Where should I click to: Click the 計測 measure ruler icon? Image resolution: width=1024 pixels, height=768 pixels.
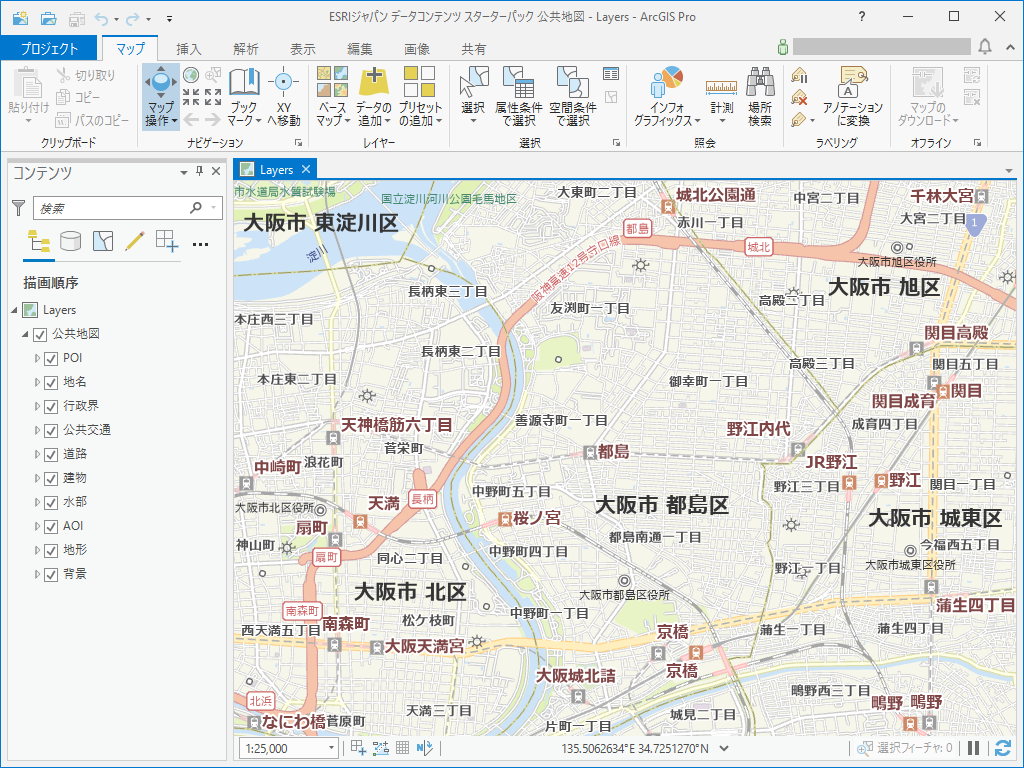(720, 85)
